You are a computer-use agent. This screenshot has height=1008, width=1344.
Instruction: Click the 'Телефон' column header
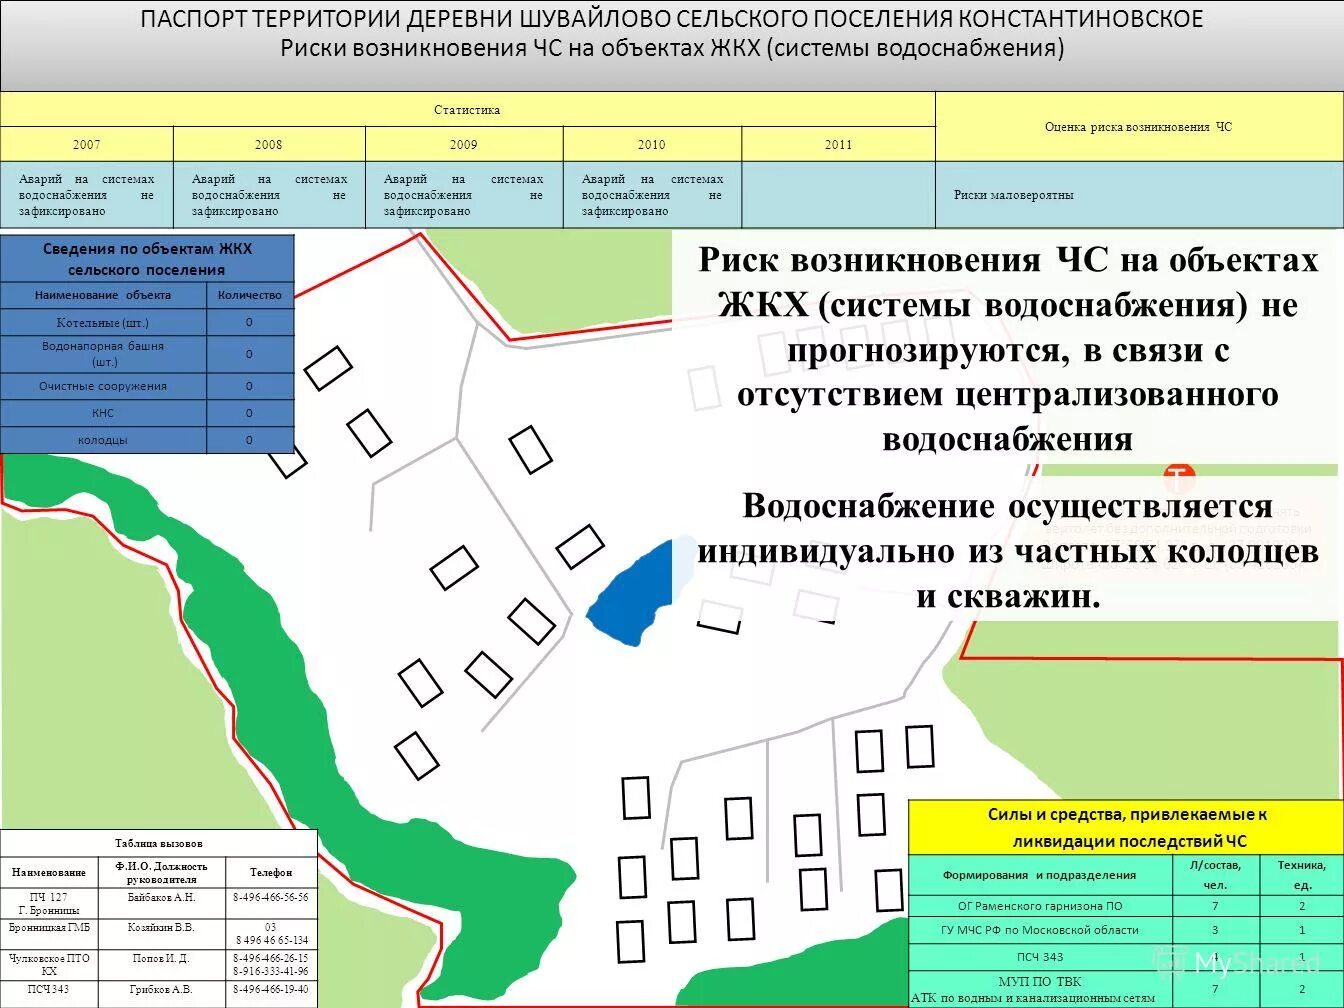[271, 872]
